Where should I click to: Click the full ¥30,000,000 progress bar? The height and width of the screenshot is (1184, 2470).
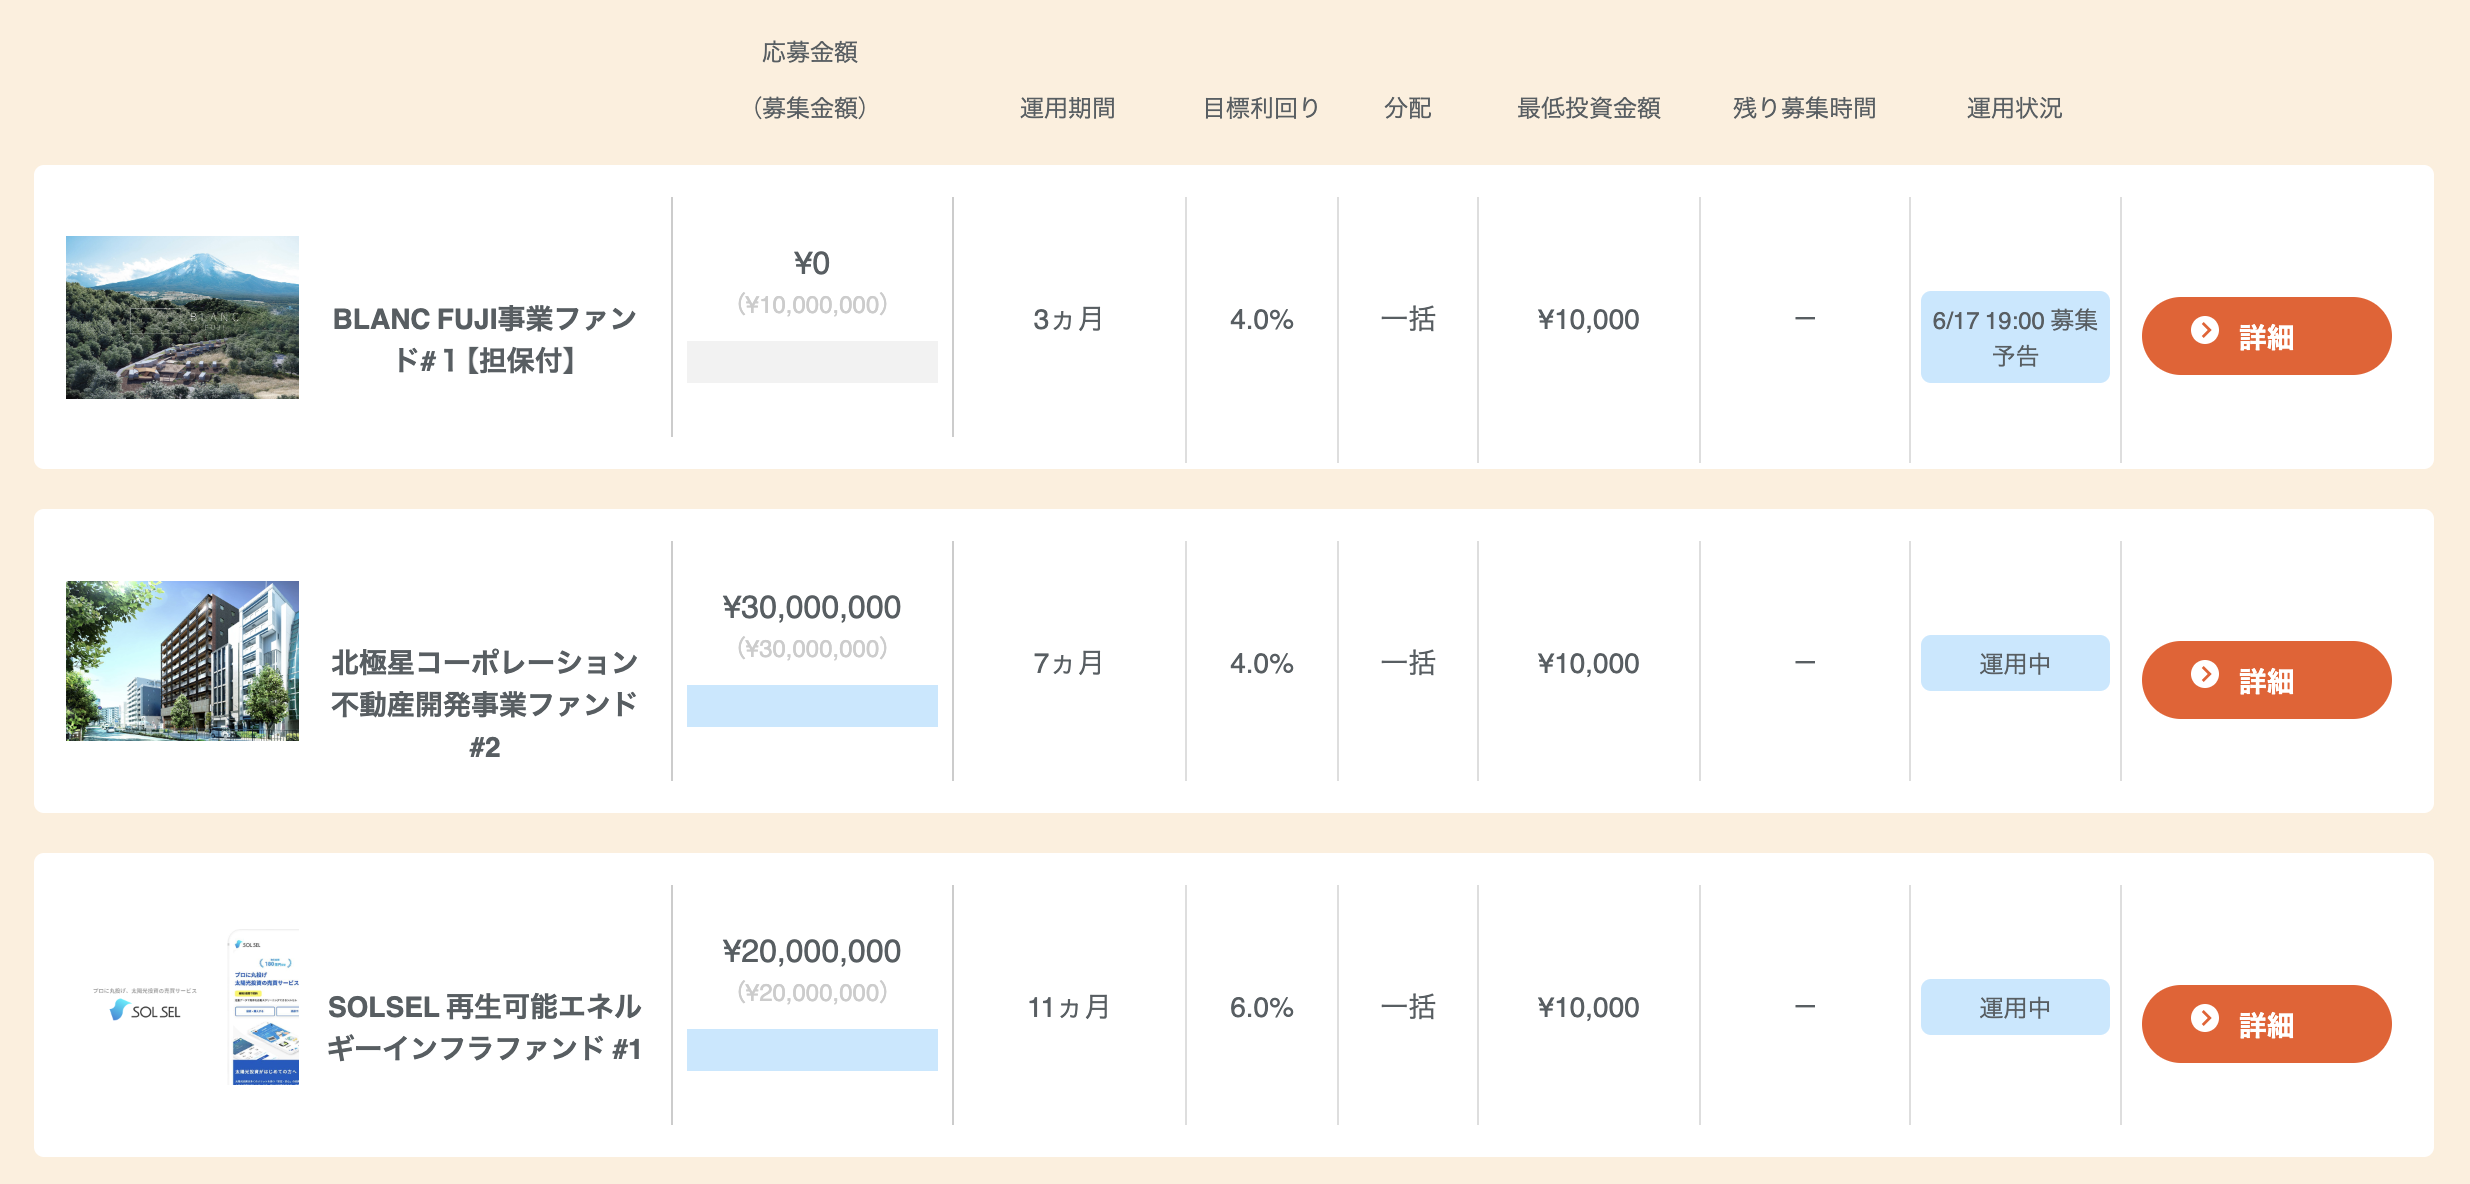click(x=812, y=706)
